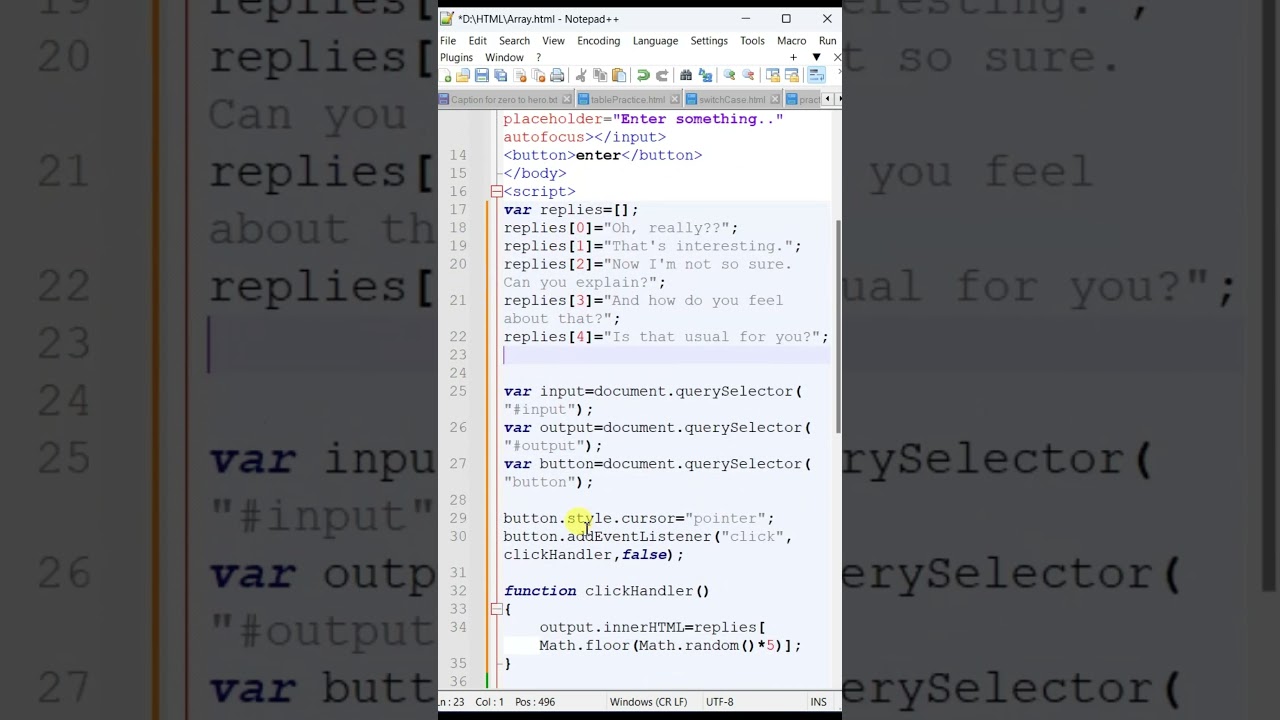This screenshot has width=1280, height=720.
Task: Click Windows (CR LF) in status bar
Action: pyautogui.click(x=648, y=702)
